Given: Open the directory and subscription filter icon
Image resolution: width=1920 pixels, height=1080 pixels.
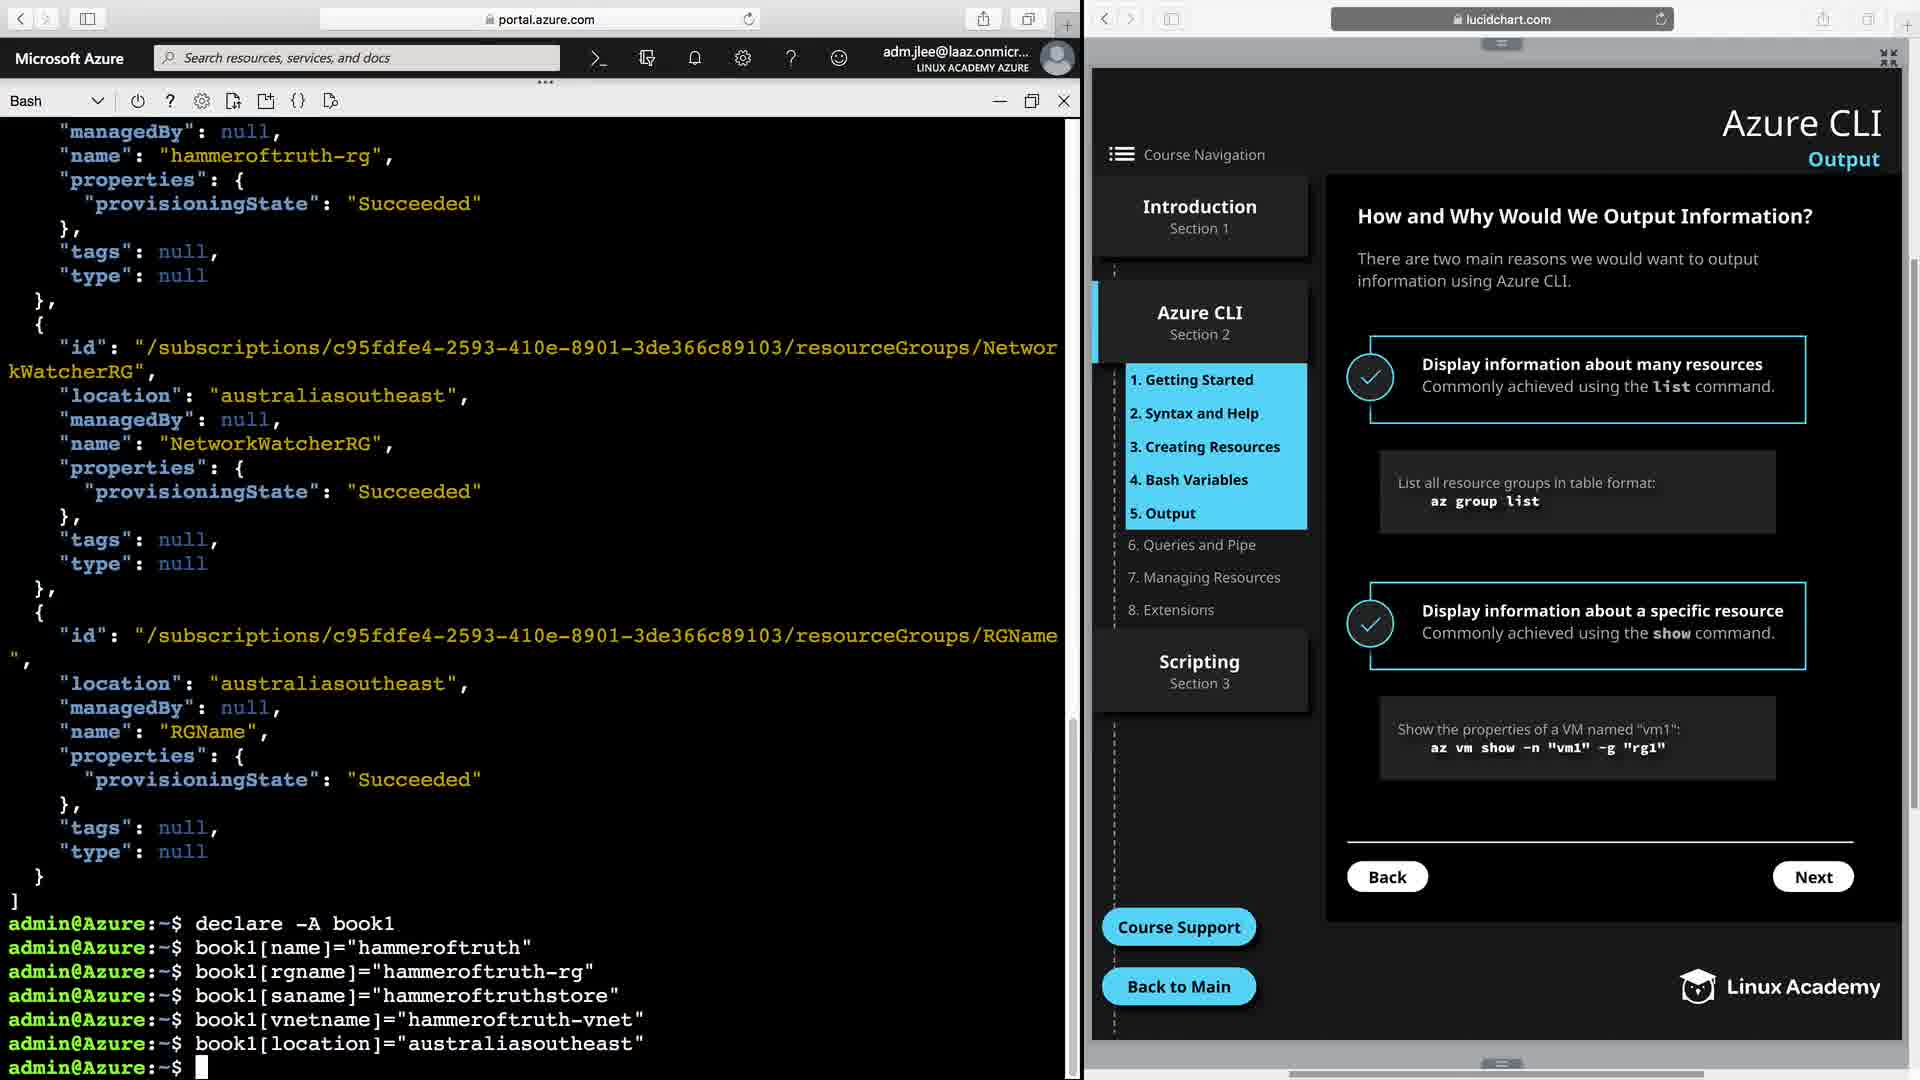Looking at the screenshot, I should point(647,58).
